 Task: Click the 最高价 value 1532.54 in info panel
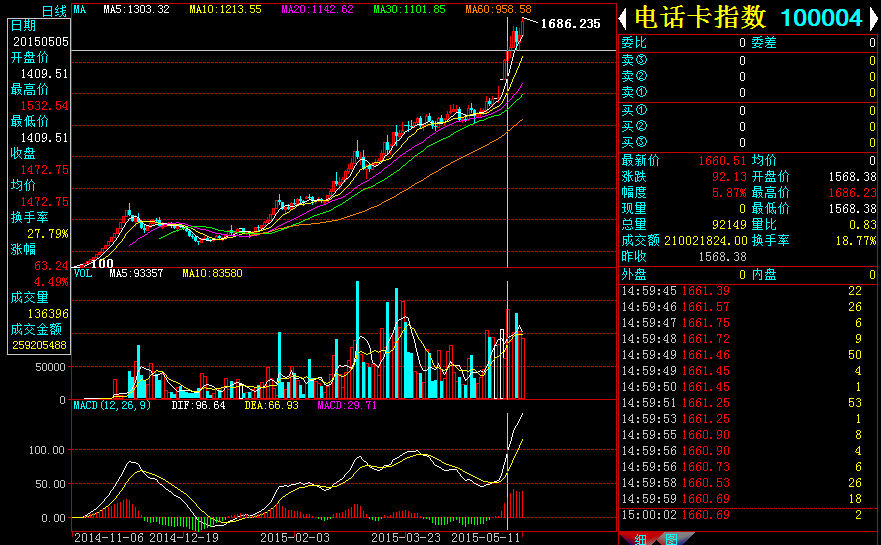tap(44, 106)
